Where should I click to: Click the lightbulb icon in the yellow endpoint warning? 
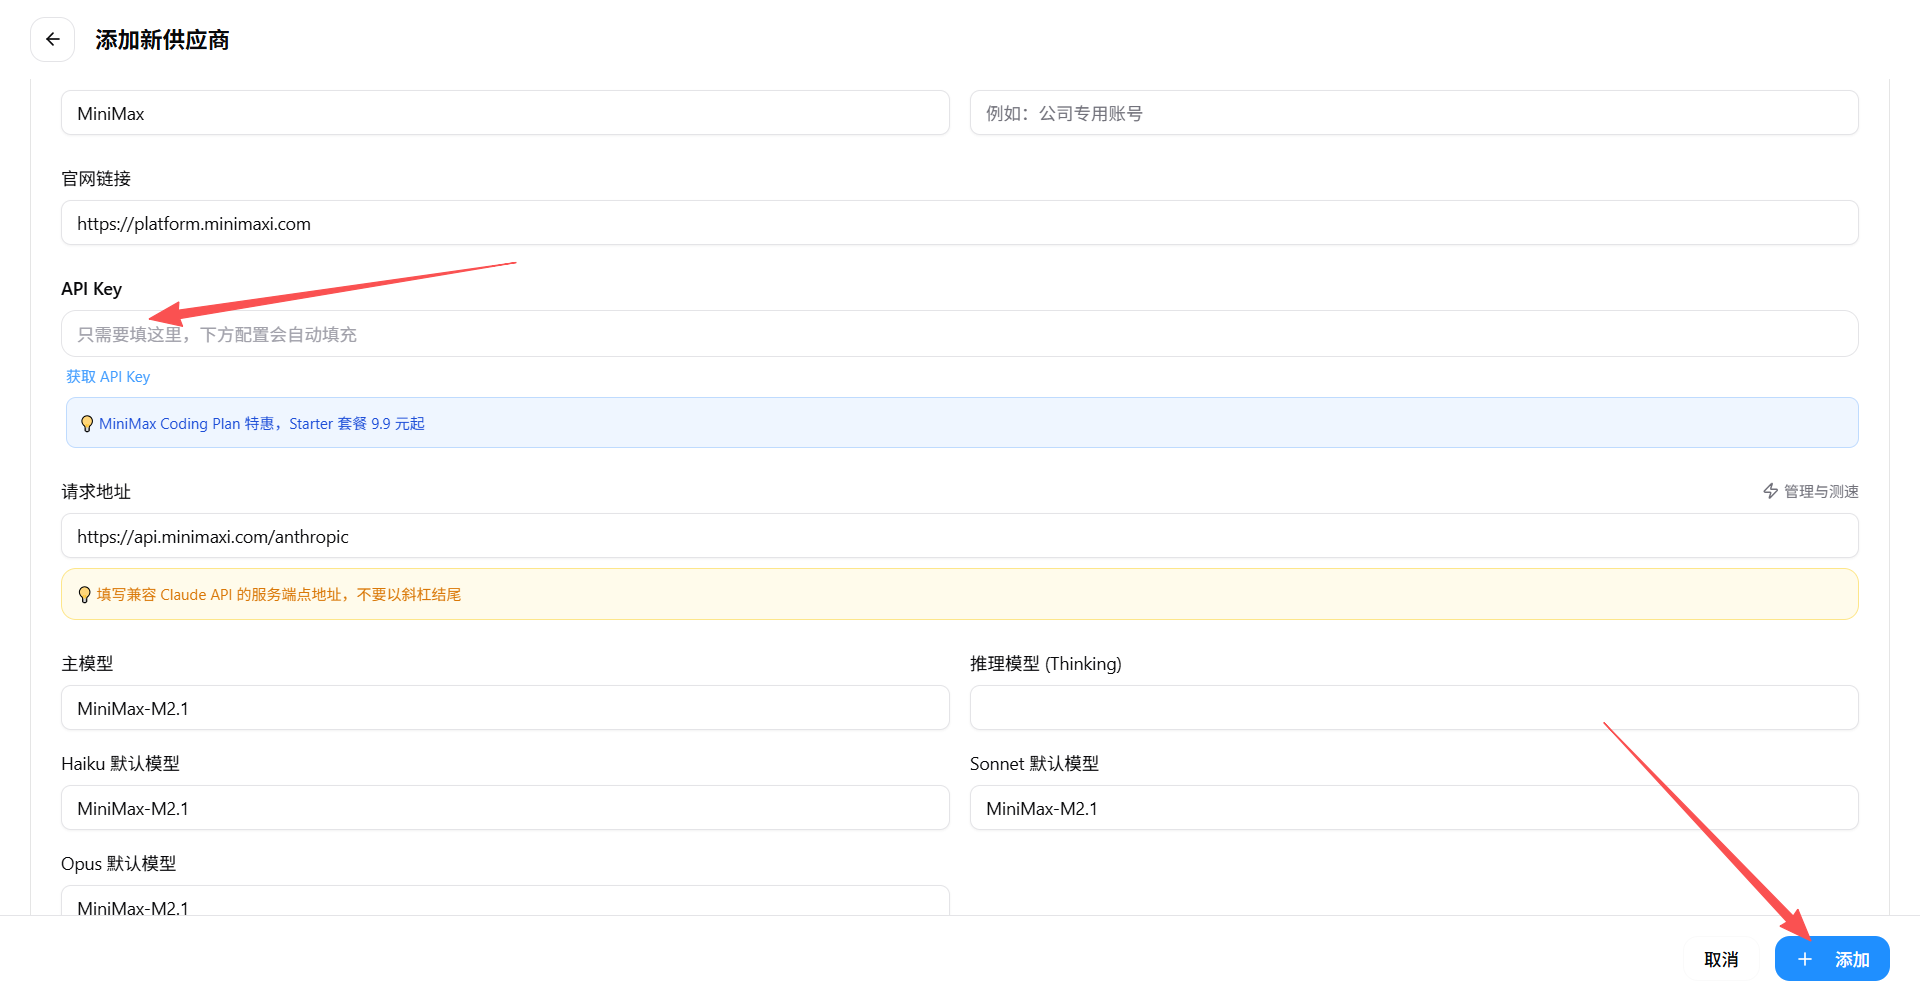(84, 593)
